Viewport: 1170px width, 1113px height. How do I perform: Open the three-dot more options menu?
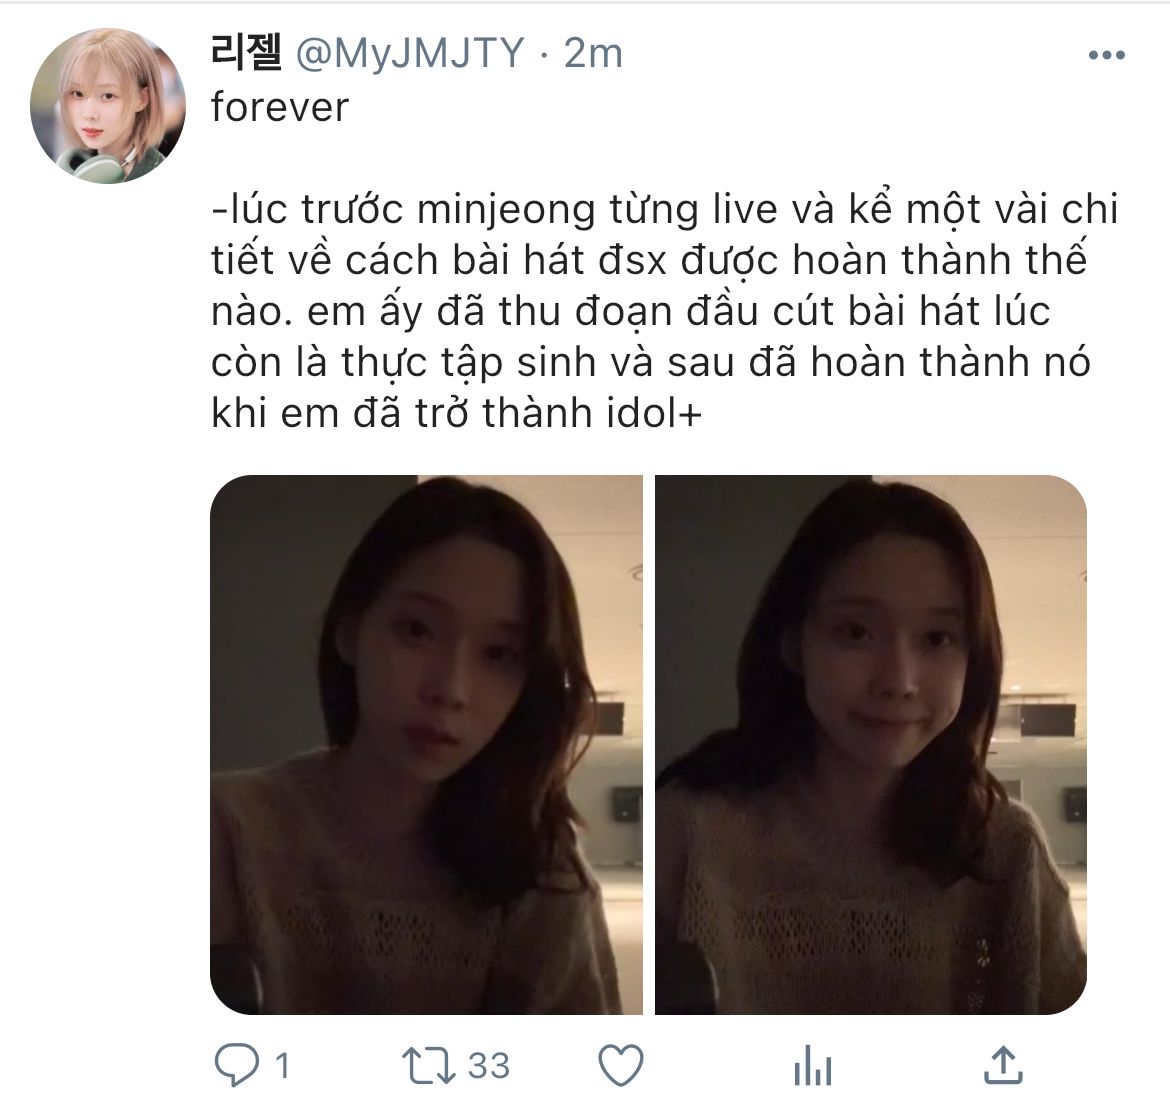tap(1107, 54)
